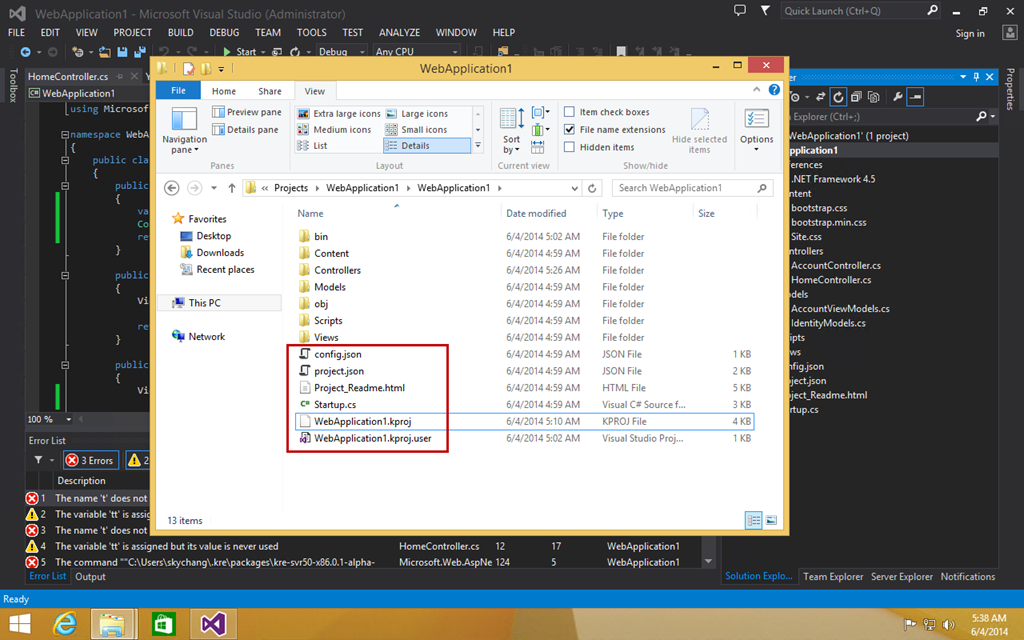Click the Visual Studio taskbar icon
This screenshot has width=1024, height=640.
213,624
